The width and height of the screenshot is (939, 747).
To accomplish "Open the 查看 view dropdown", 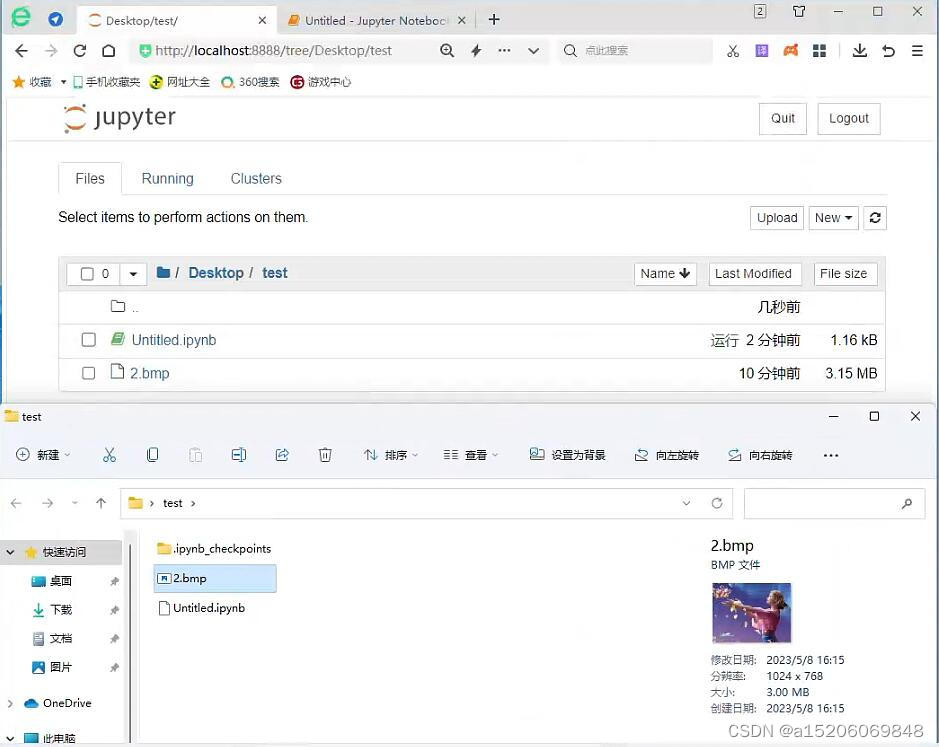I will (471, 455).
